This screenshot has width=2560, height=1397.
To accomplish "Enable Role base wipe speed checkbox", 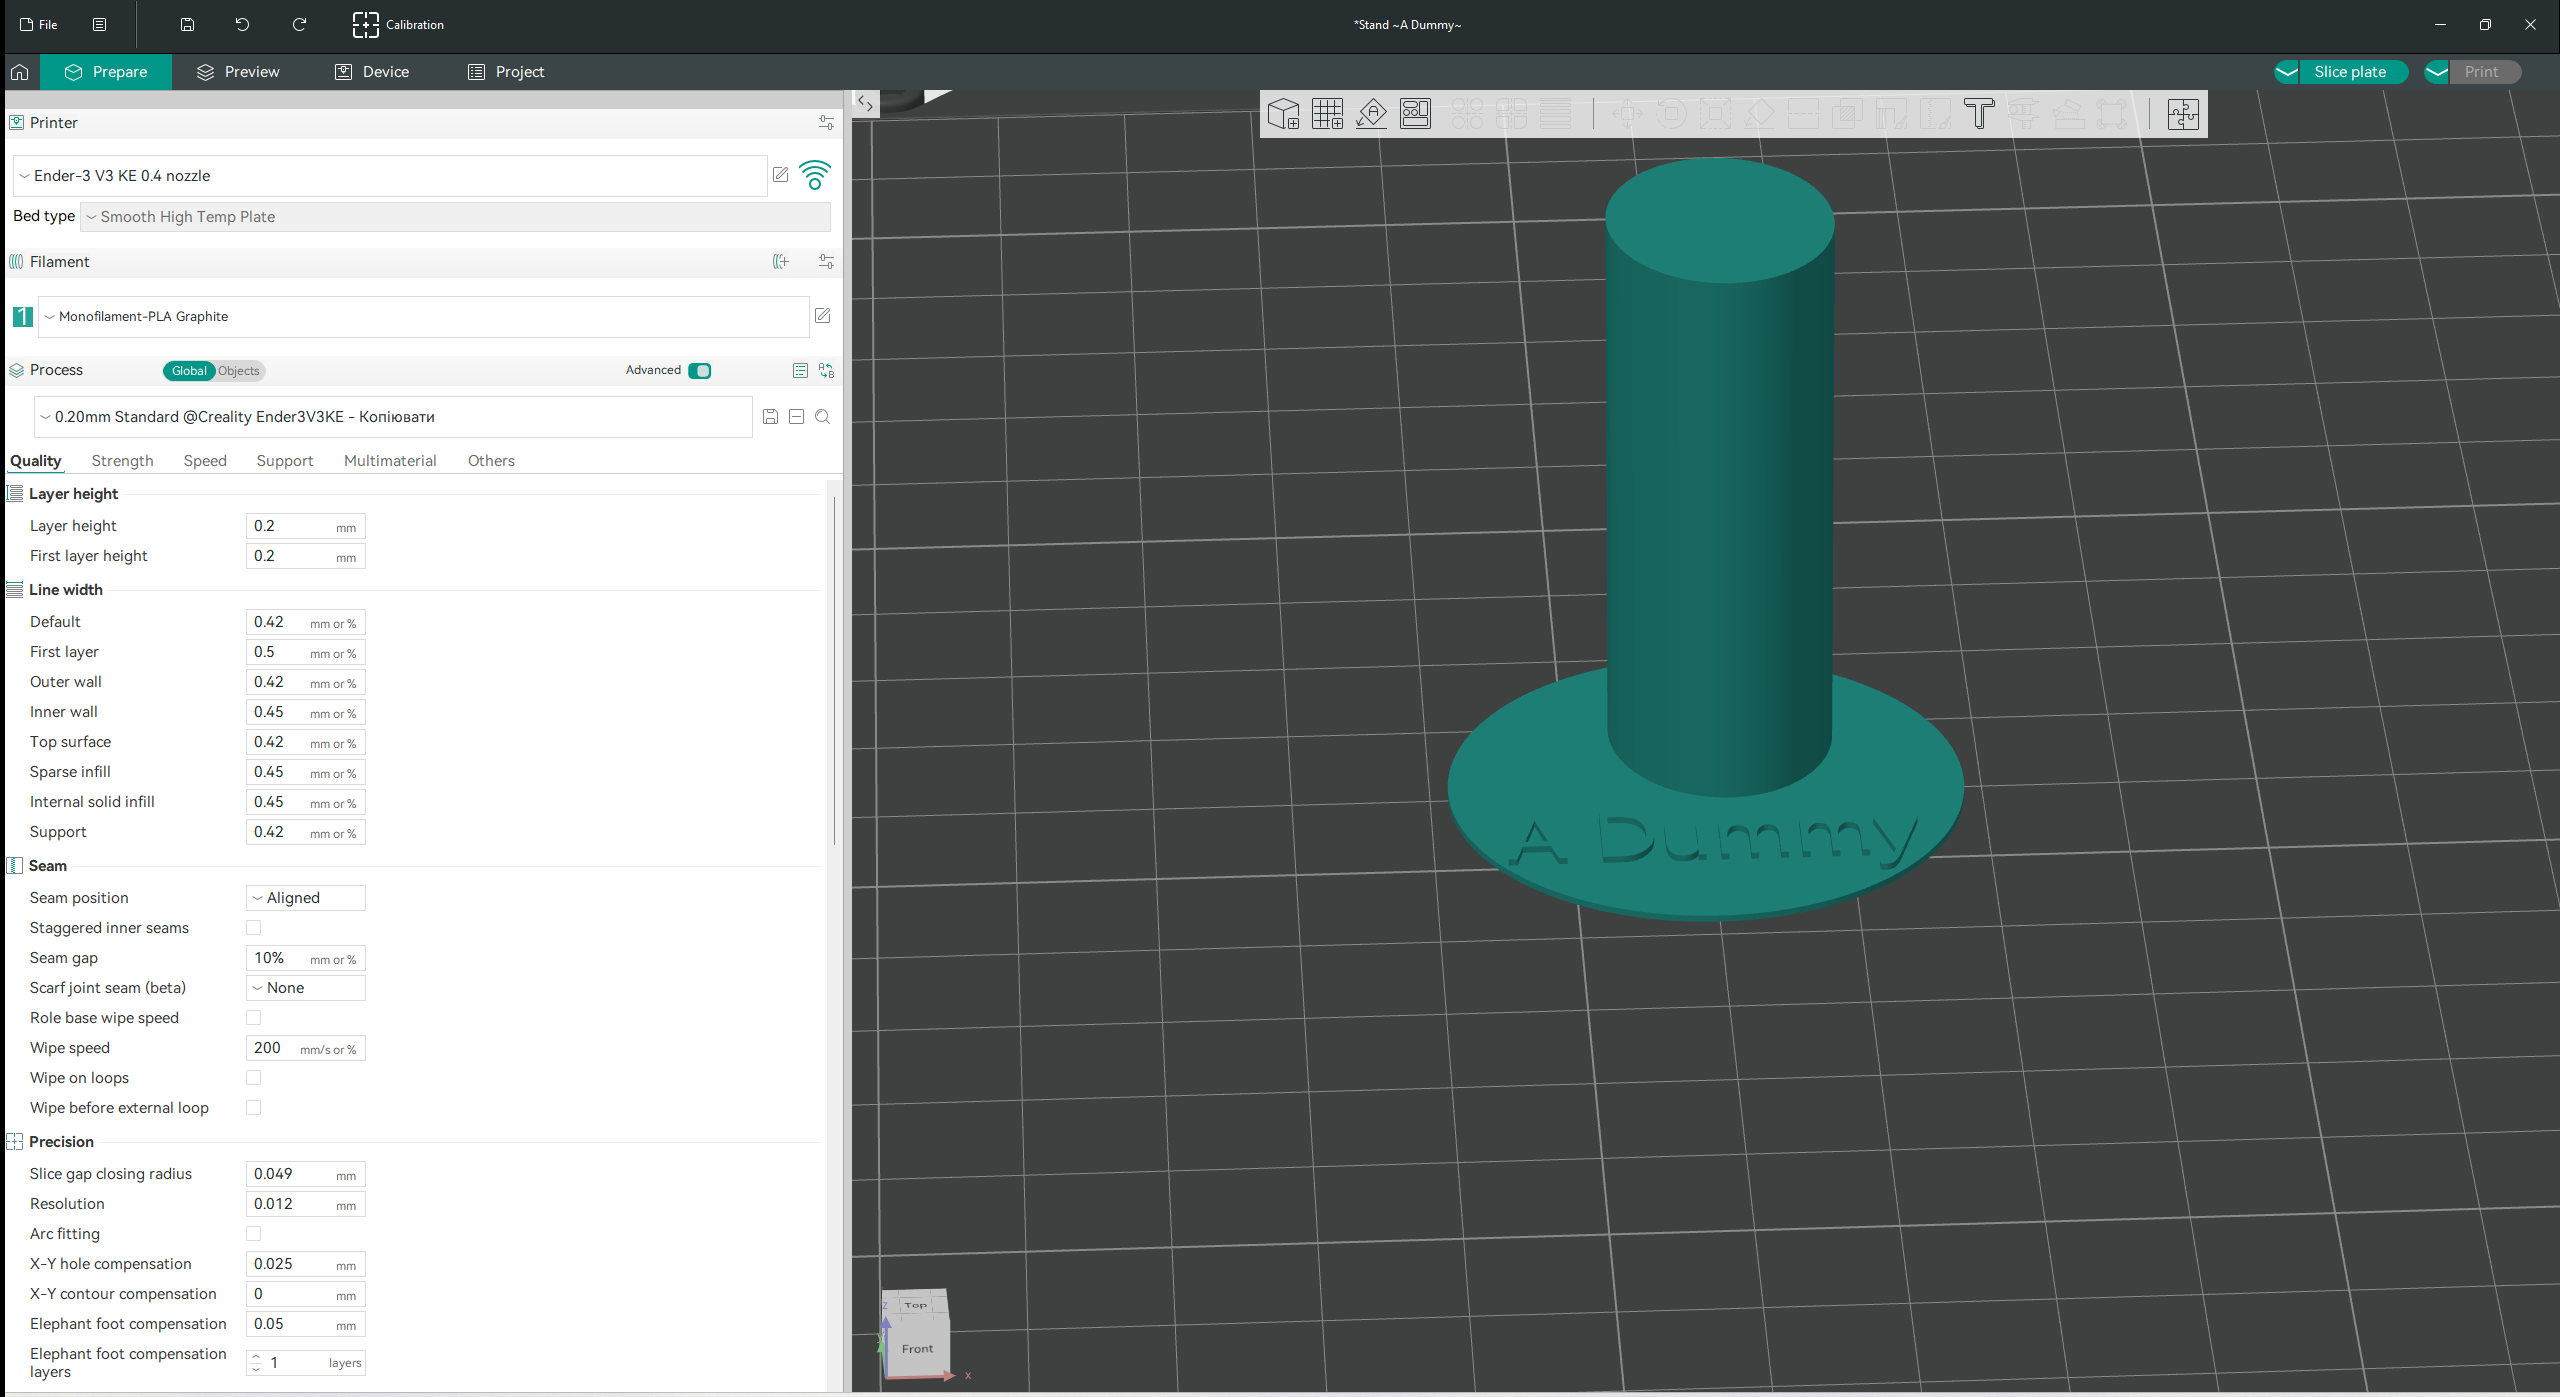I will [254, 1018].
